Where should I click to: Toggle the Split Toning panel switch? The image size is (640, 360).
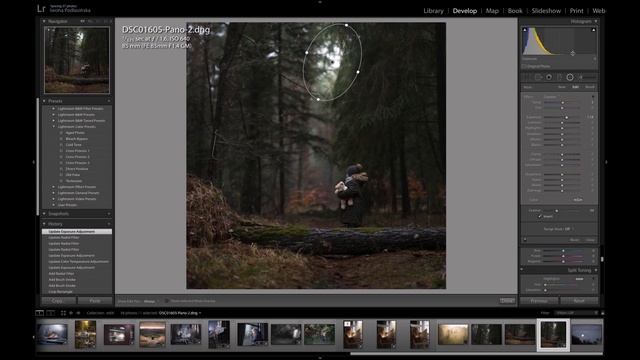522,270
